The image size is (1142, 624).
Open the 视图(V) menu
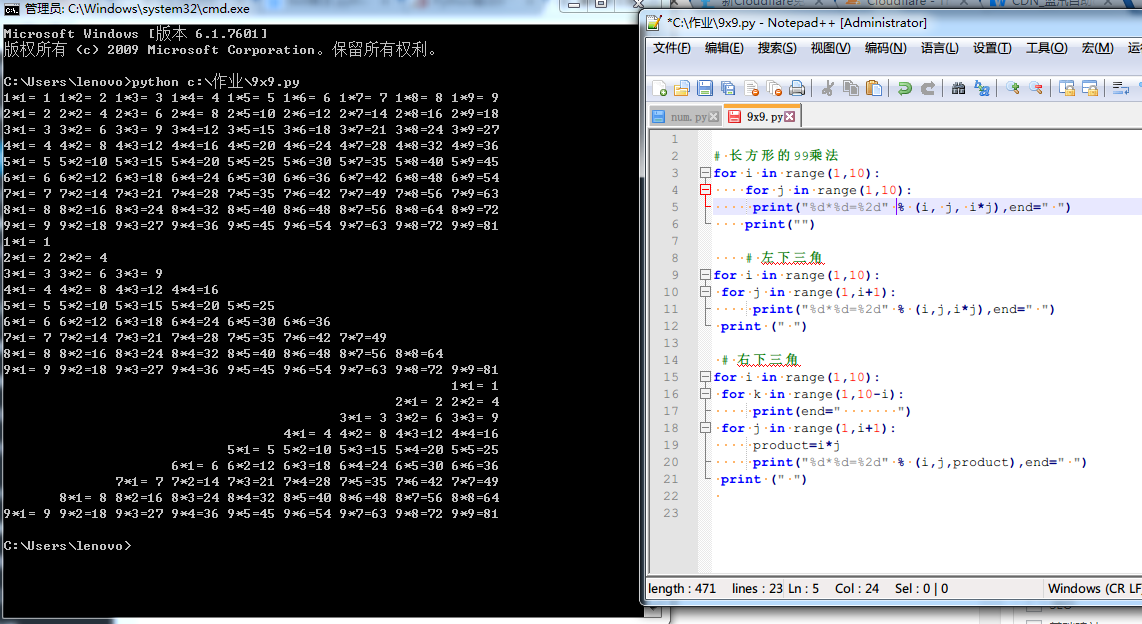tap(830, 48)
